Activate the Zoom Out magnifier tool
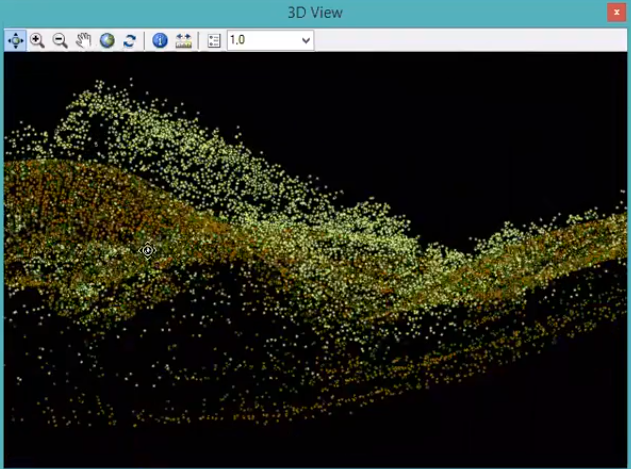 tap(60, 41)
